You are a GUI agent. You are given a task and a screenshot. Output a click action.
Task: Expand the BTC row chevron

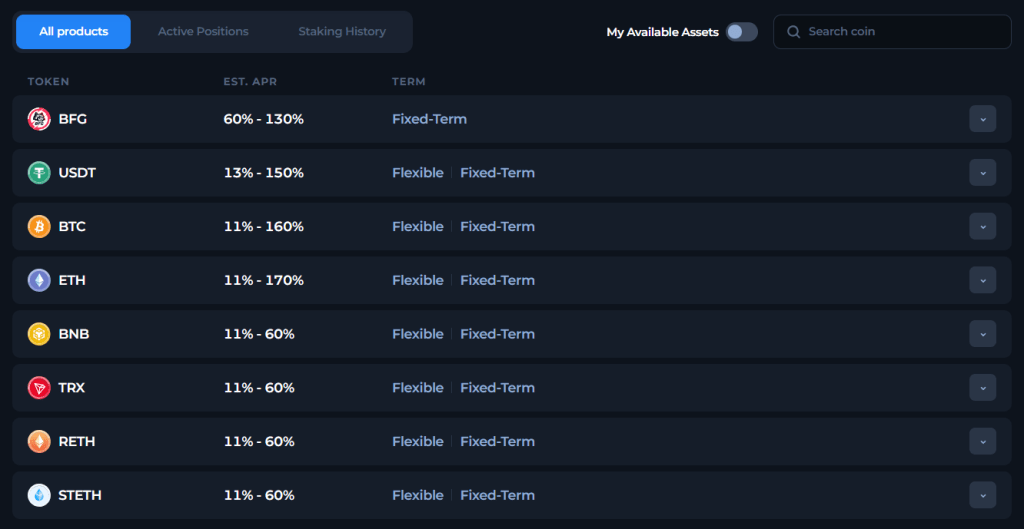point(982,227)
